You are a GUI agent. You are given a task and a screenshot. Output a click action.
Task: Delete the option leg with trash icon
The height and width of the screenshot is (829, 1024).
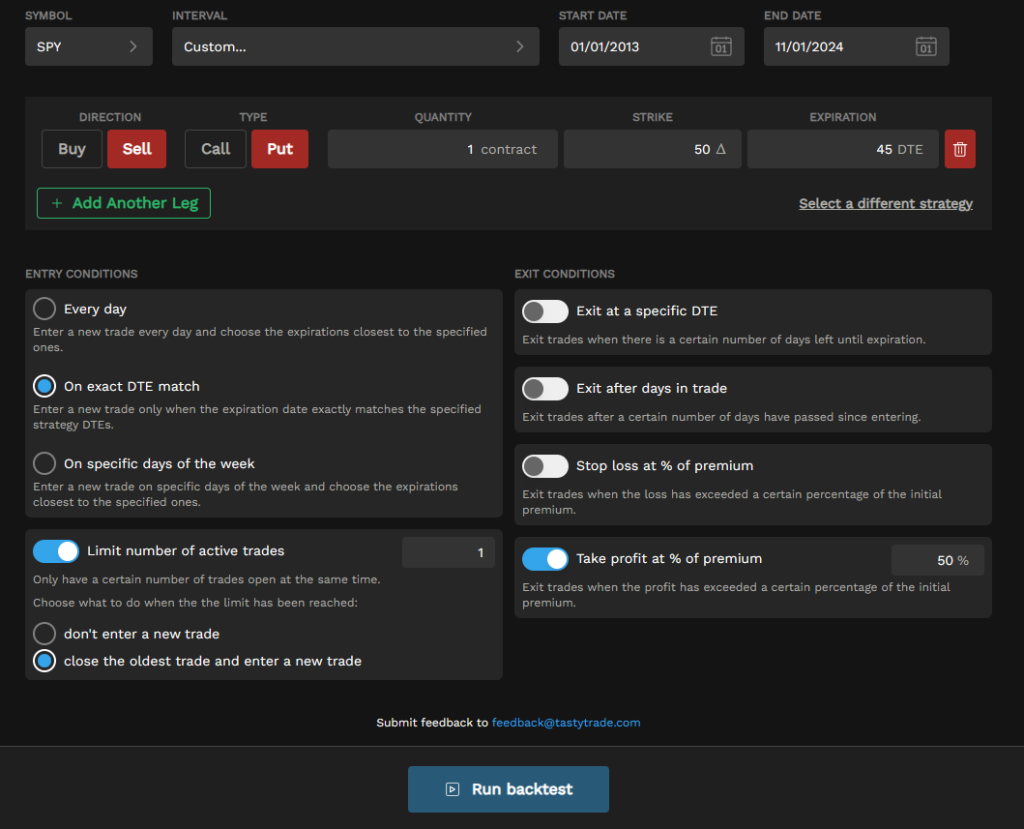(x=959, y=149)
